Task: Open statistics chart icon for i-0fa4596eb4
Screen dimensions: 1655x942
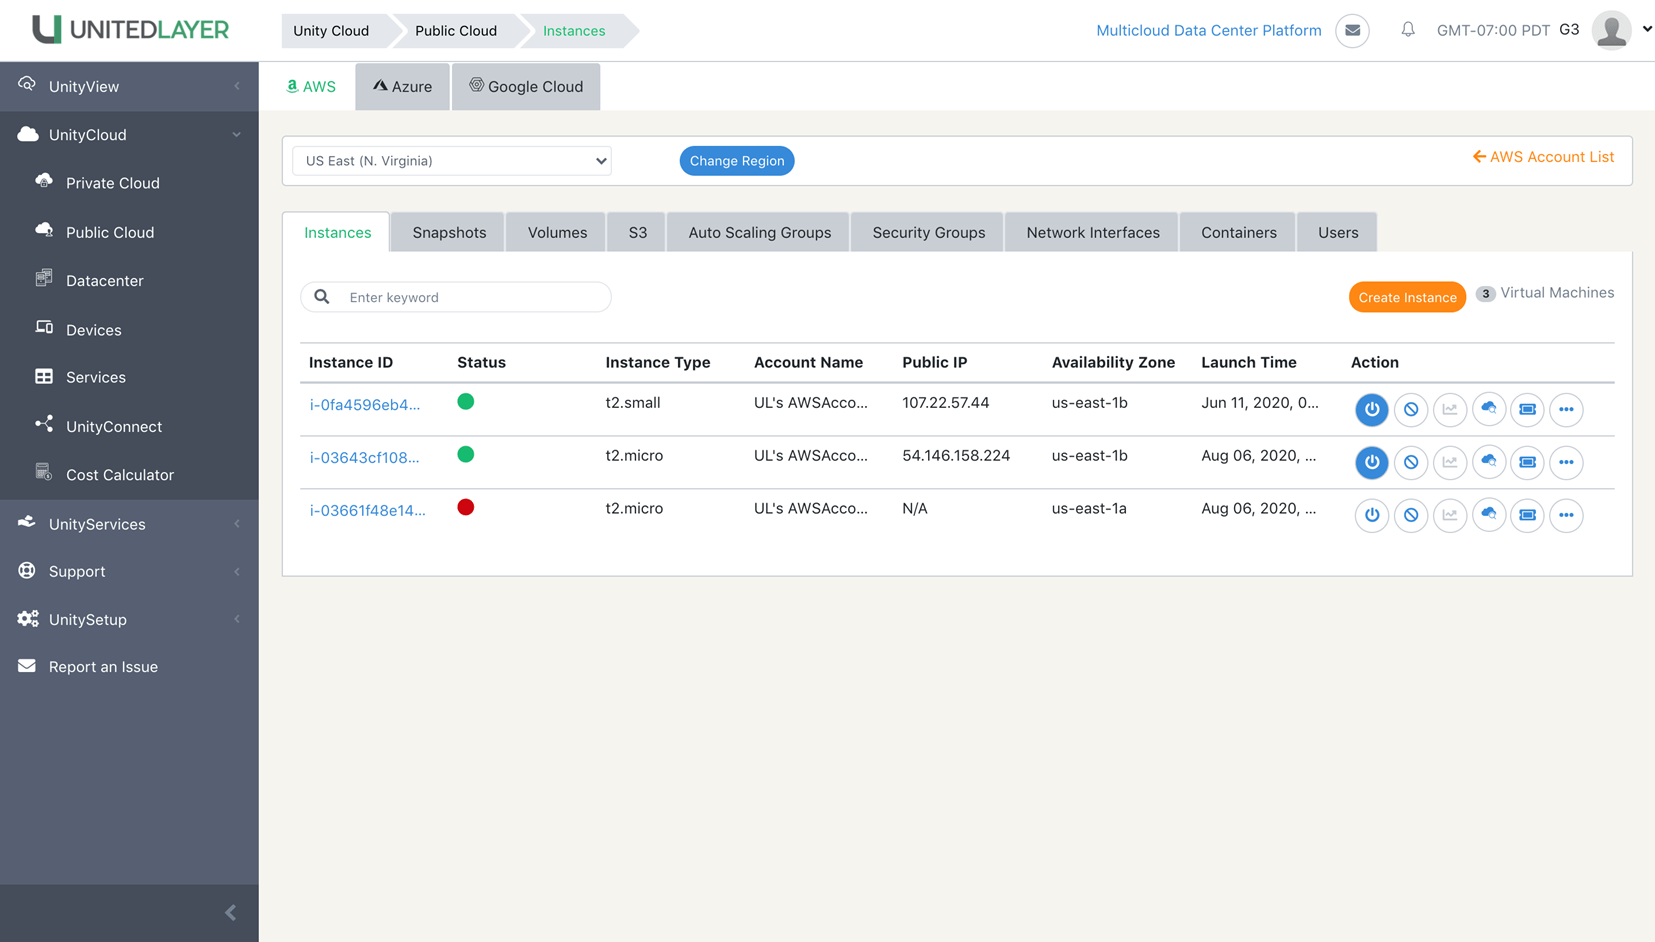Action: click(1449, 409)
